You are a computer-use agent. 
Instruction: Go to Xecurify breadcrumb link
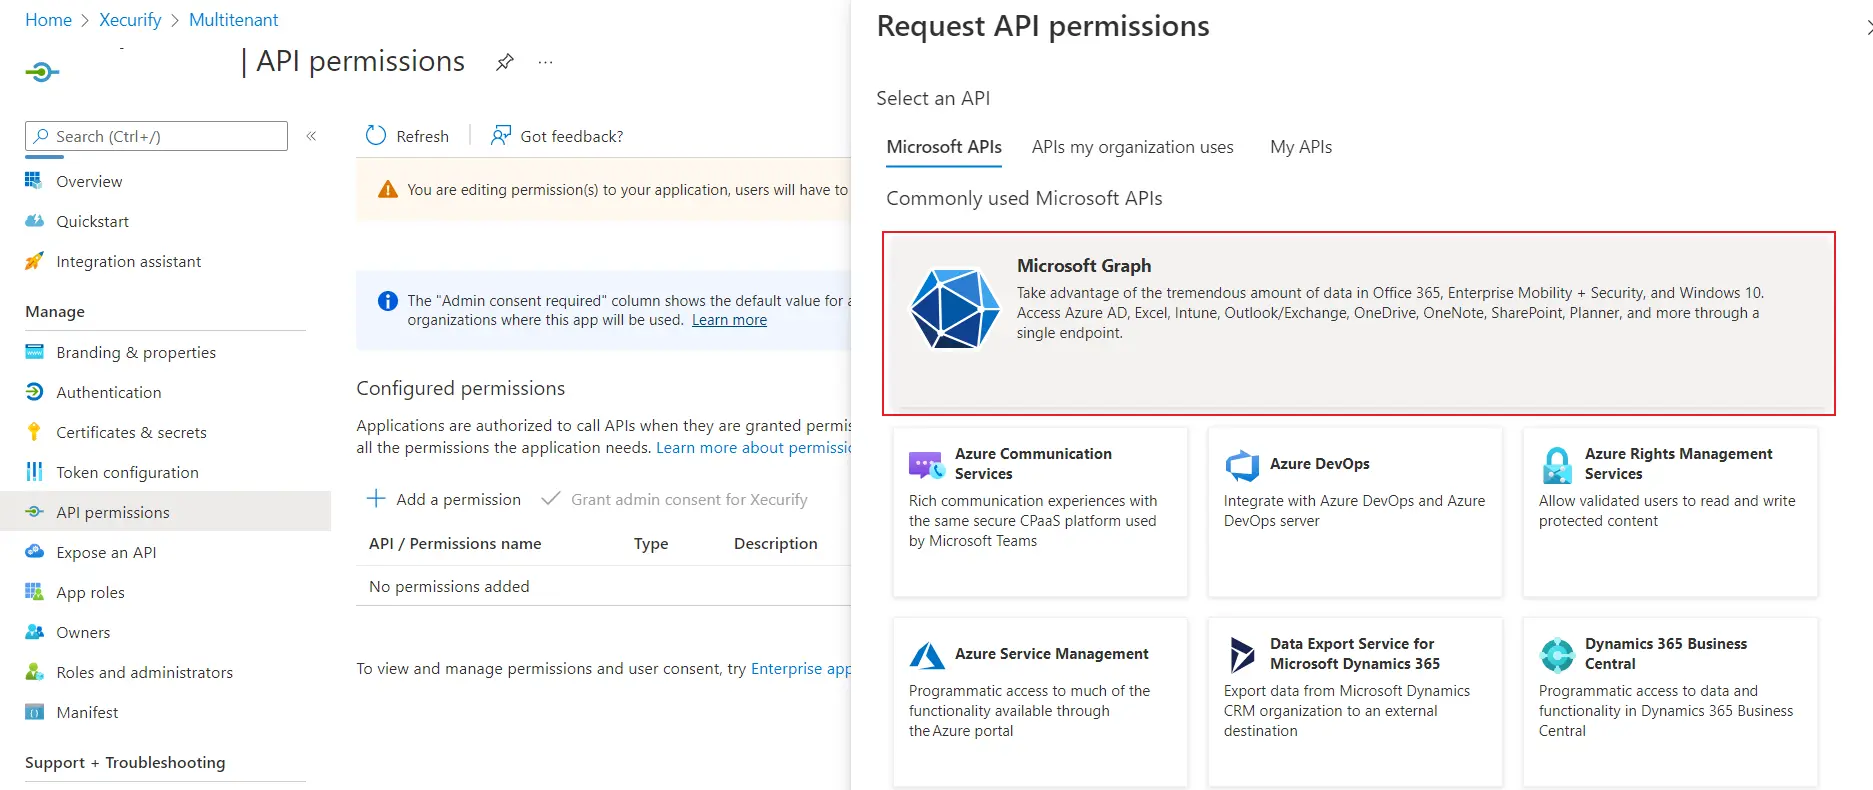tap(130, 20)
